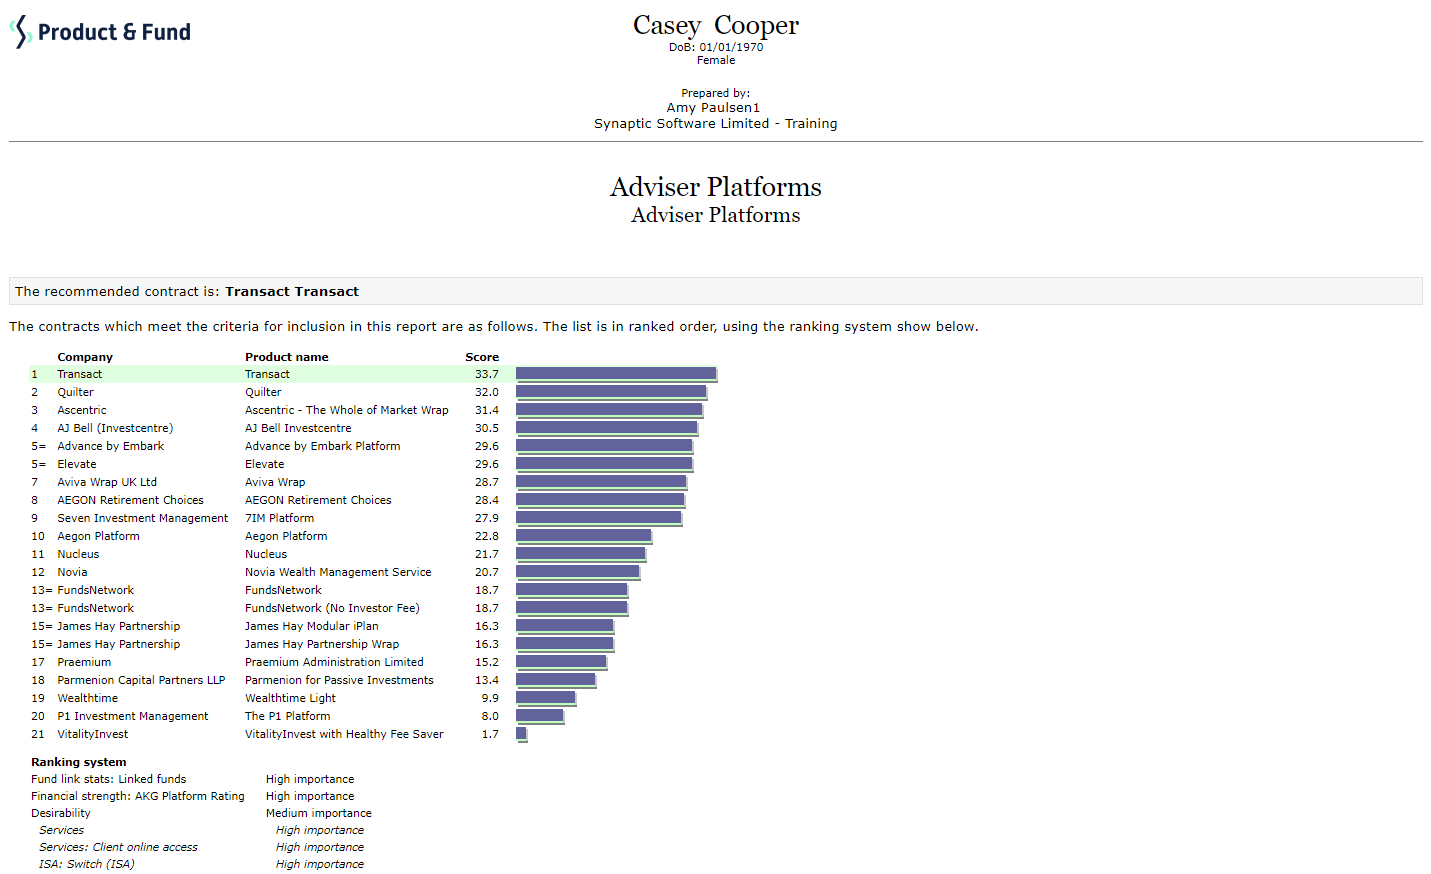Screen dimensions: 1431x874
Task: Select P1 Investment Management company
Action: (x=133, y=716)
